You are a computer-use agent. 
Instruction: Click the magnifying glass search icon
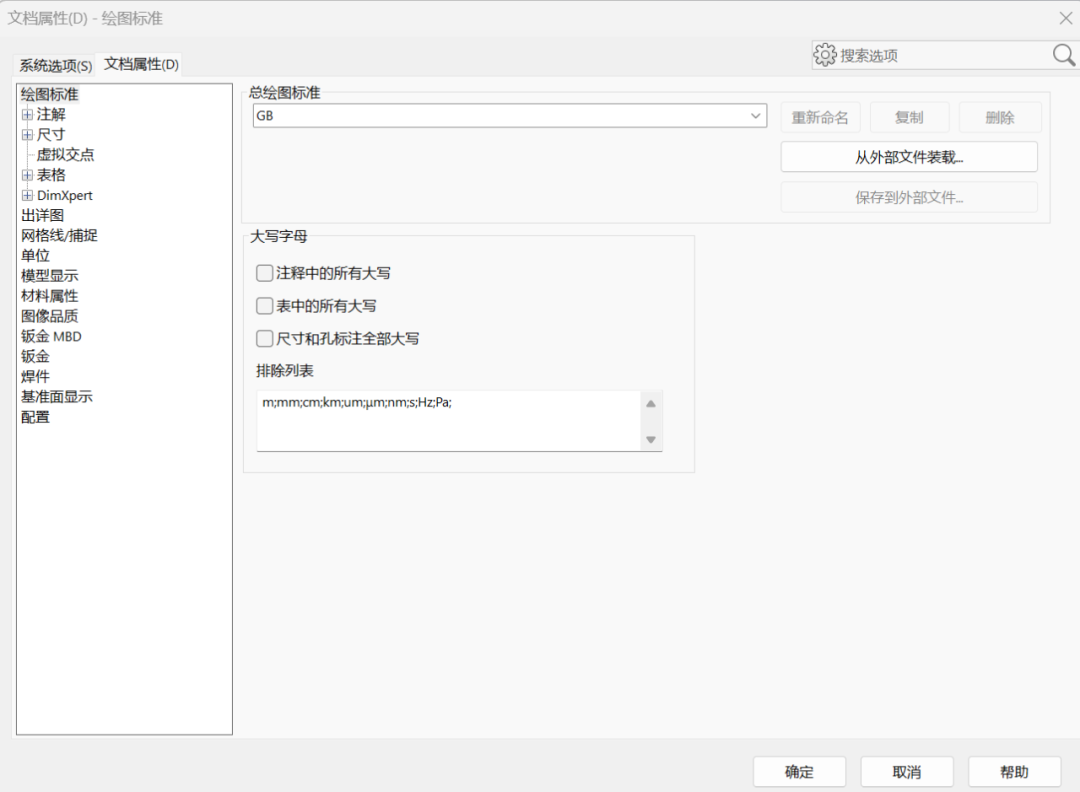pyautogui.click(x=1063, y=55)
